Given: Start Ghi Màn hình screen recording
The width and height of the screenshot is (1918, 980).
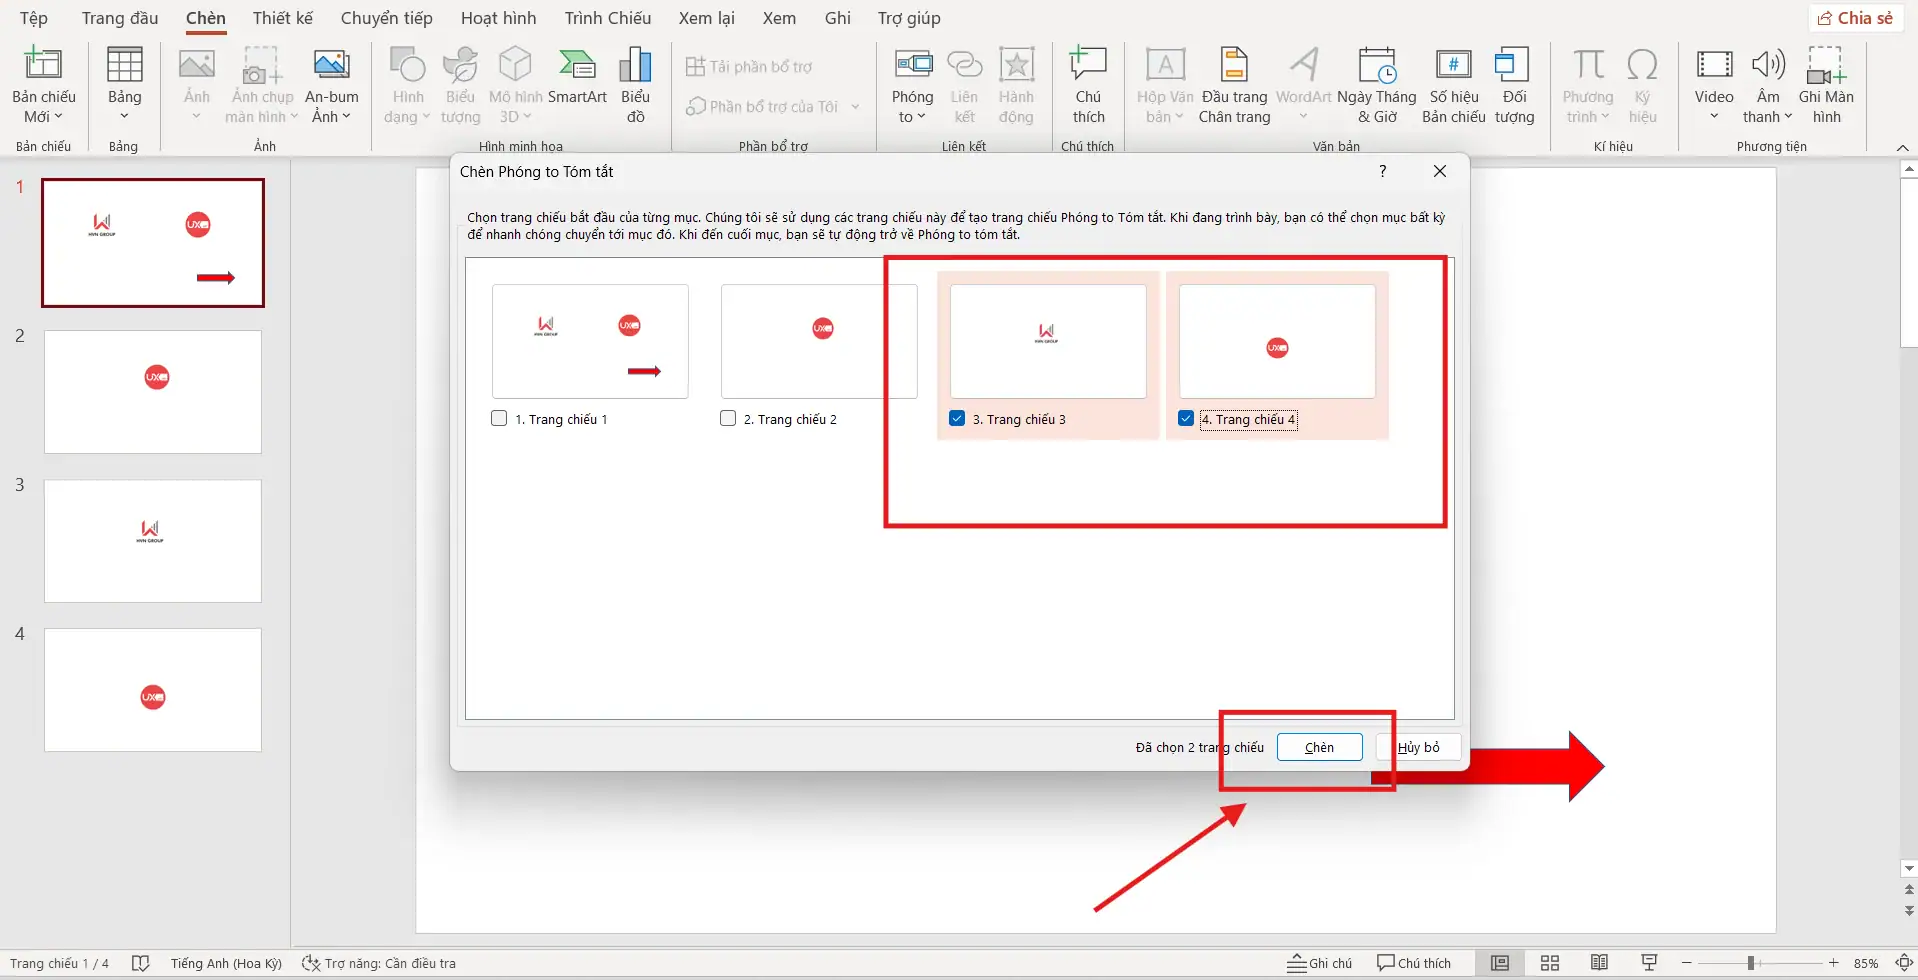Looking at the screenshot, I should coord(1827,85).
